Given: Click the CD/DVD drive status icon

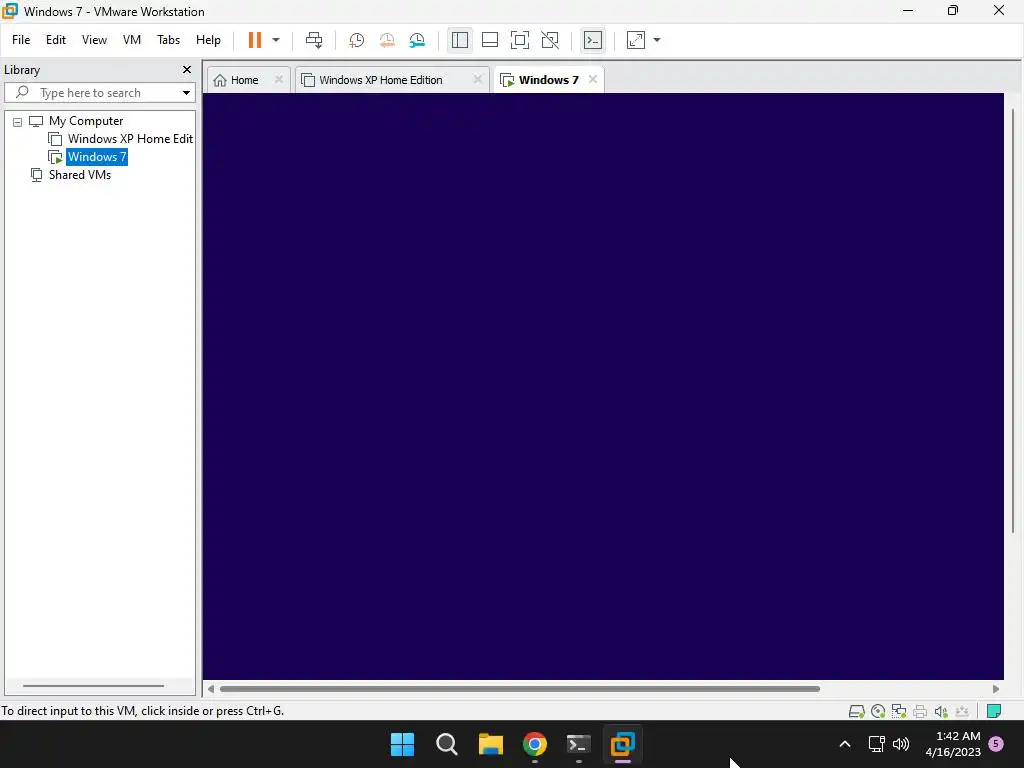Looking at the screenshot, I should 878,711.
